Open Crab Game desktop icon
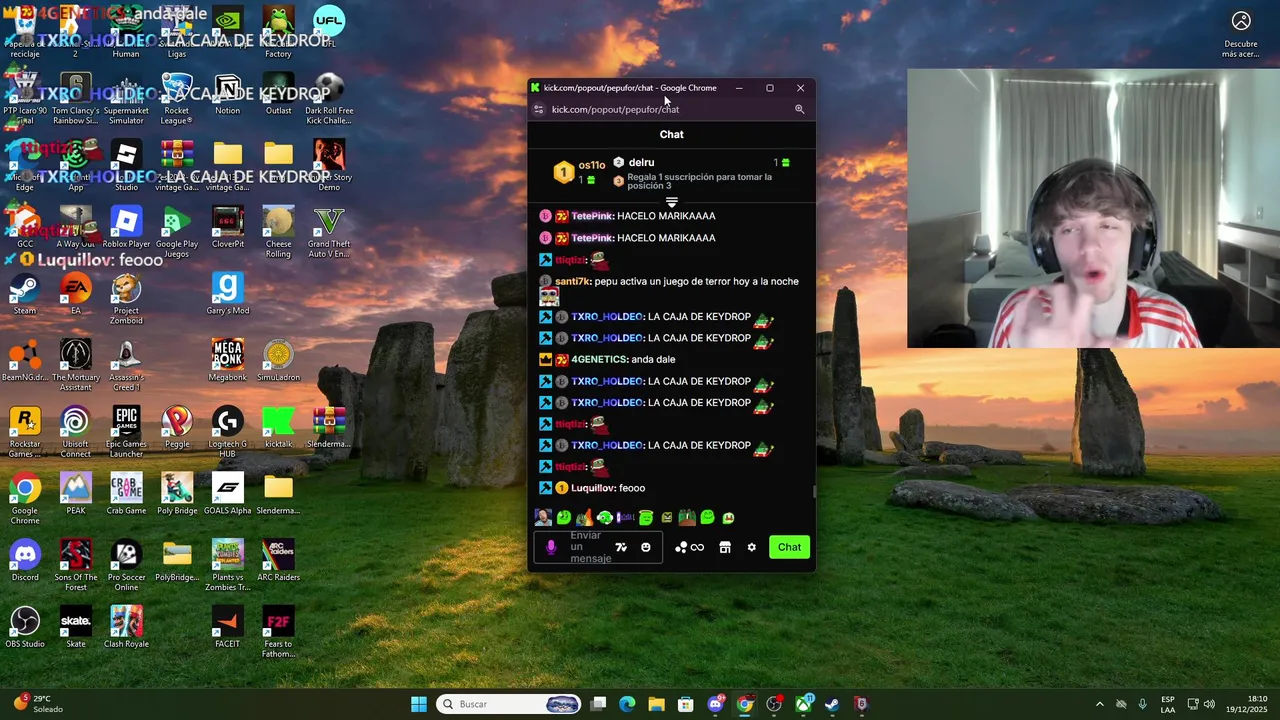The image size is (1280, 720). (x=126, y=495)
